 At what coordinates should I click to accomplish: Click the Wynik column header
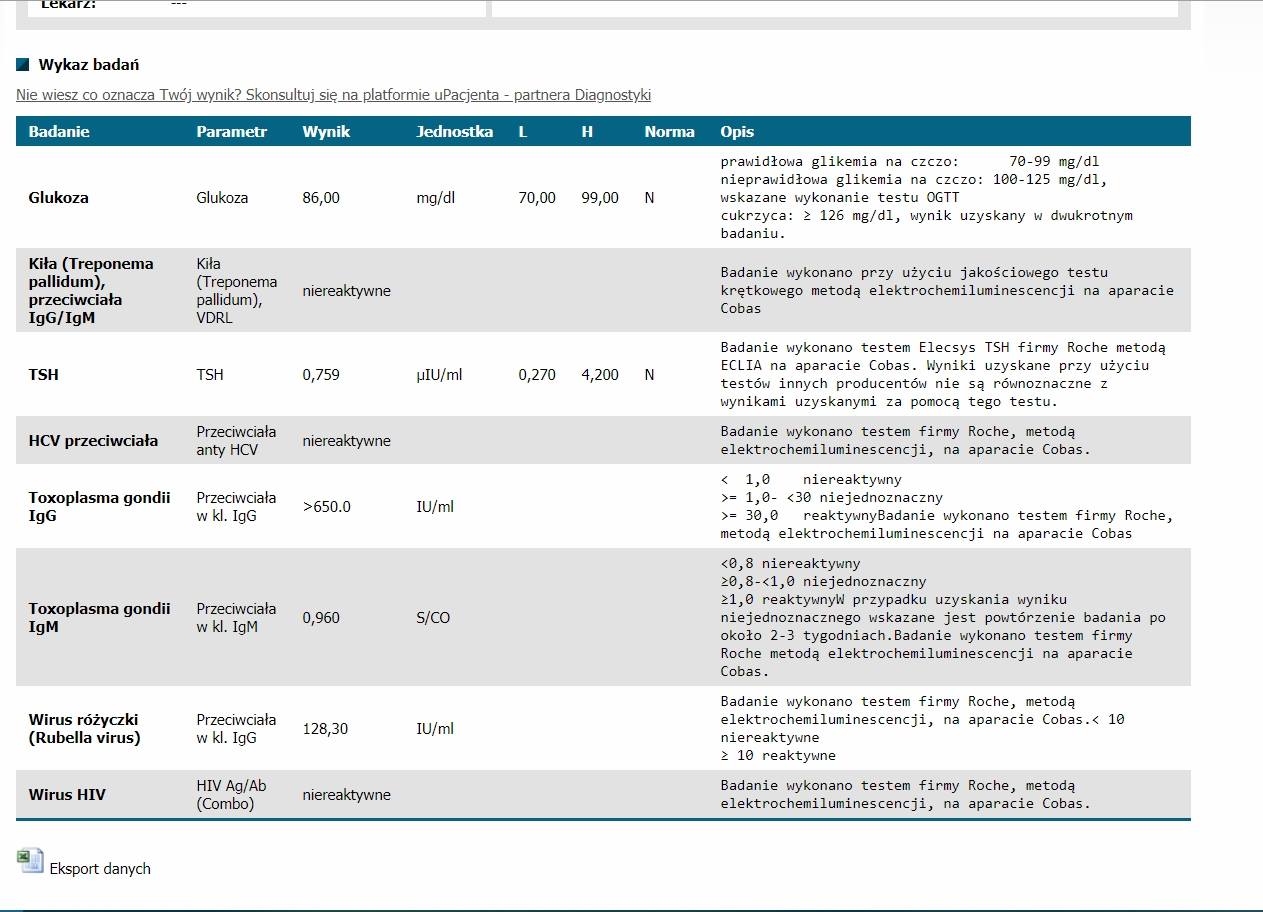(326, 132)
